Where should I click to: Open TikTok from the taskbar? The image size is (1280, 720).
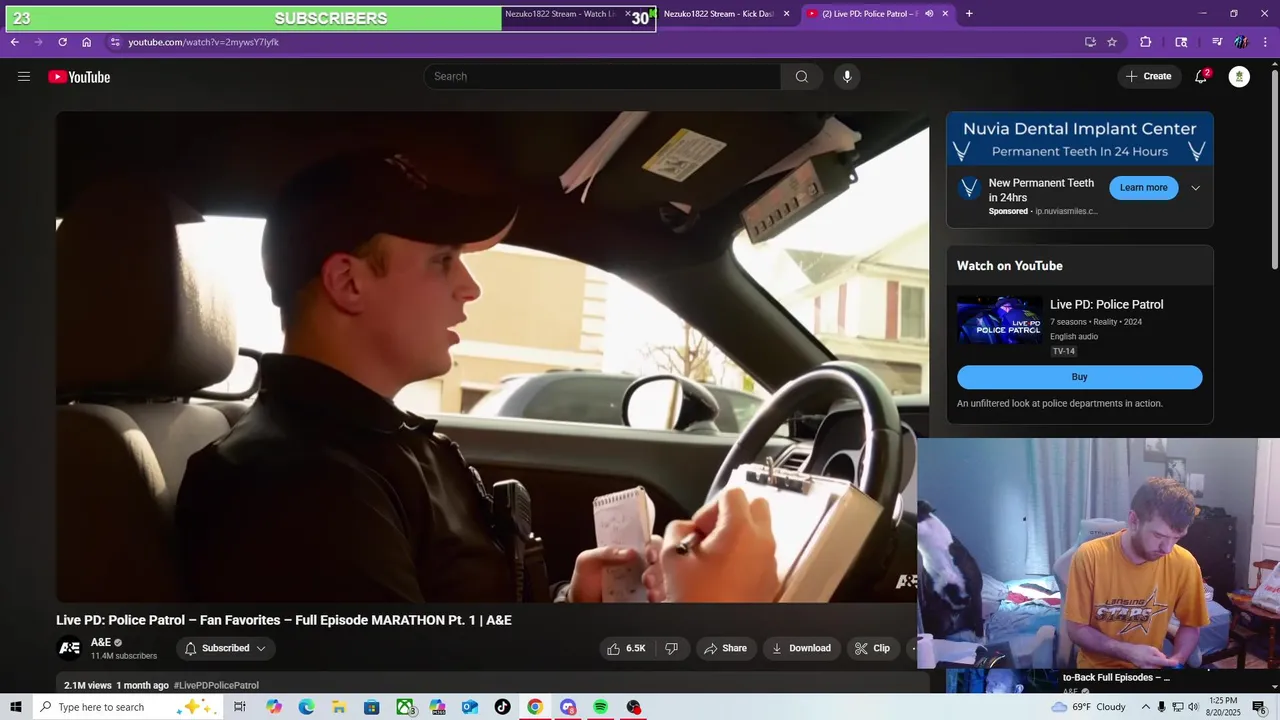(x=502, y=707)
